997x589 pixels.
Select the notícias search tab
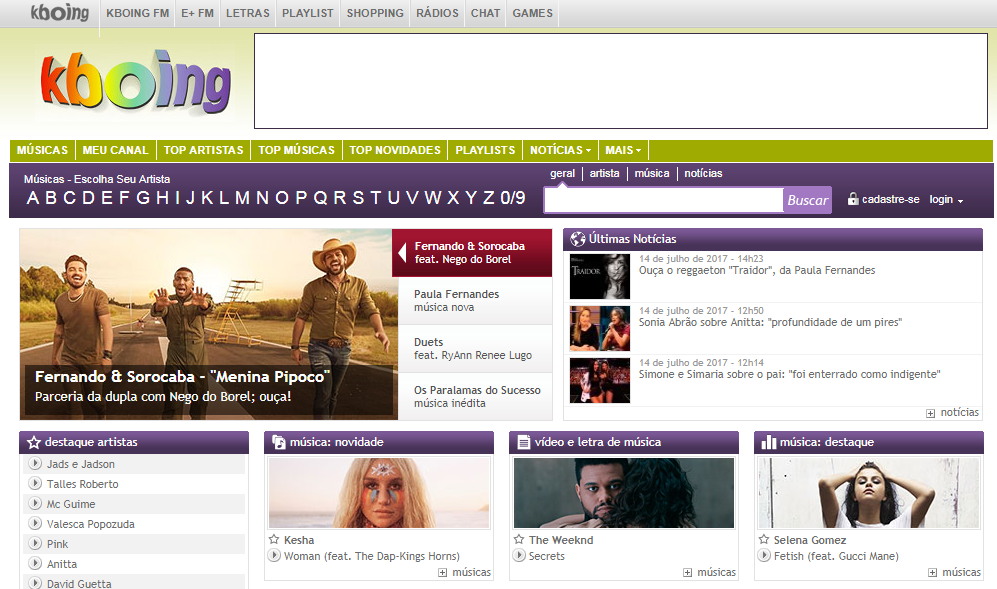click(x=703, y=173)
